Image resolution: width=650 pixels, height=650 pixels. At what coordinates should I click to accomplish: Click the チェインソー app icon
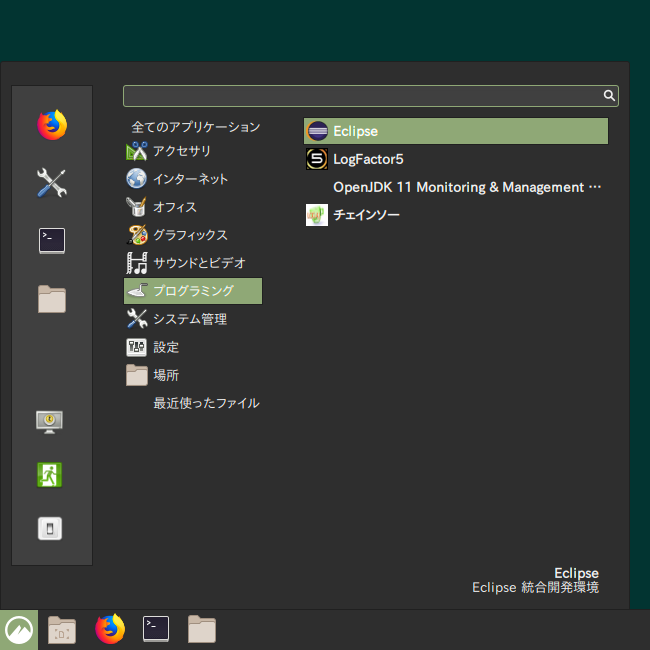click(317, 215)
